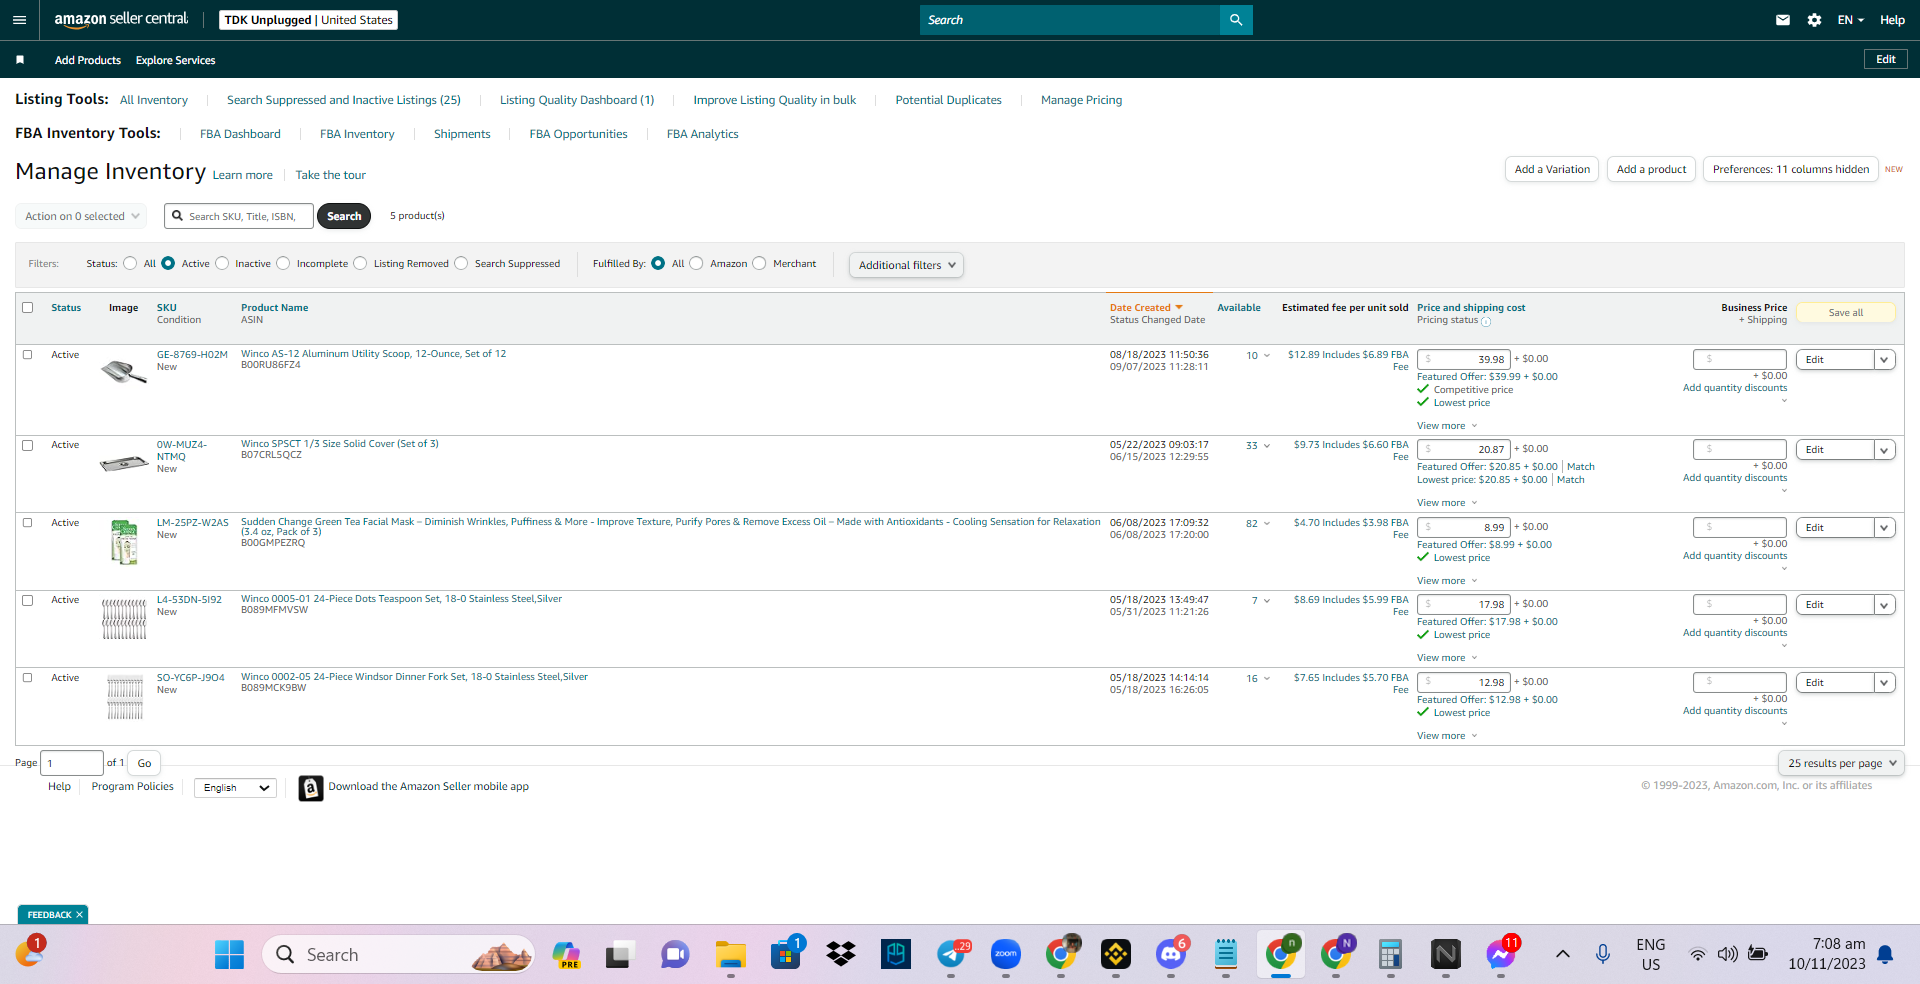Click the Save all button

[1846, 313]
